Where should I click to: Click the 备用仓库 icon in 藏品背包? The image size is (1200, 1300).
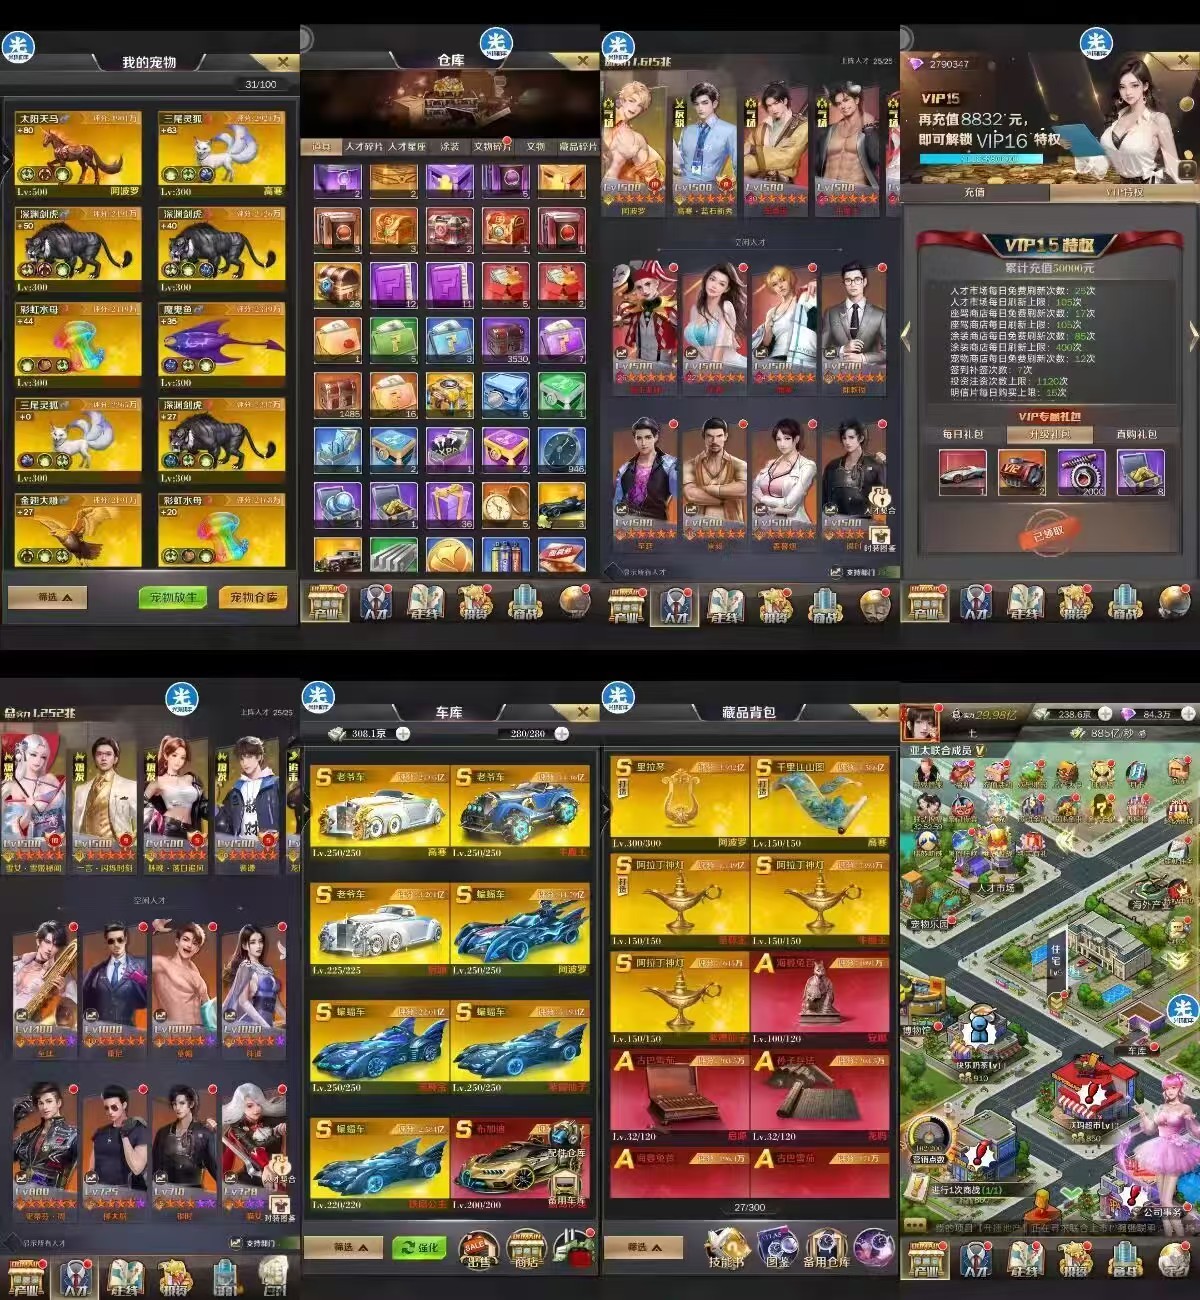tap(828, 1247)
